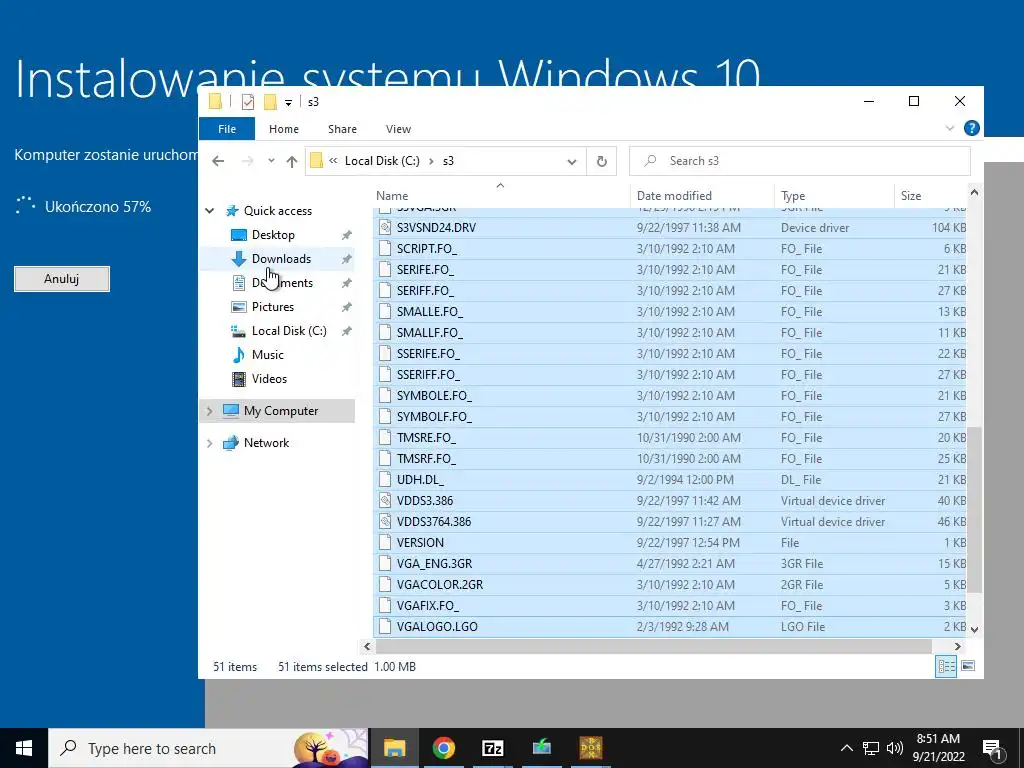Click the New folder icon in title bar
1024x768 pixels.
(x=270, y=101)
